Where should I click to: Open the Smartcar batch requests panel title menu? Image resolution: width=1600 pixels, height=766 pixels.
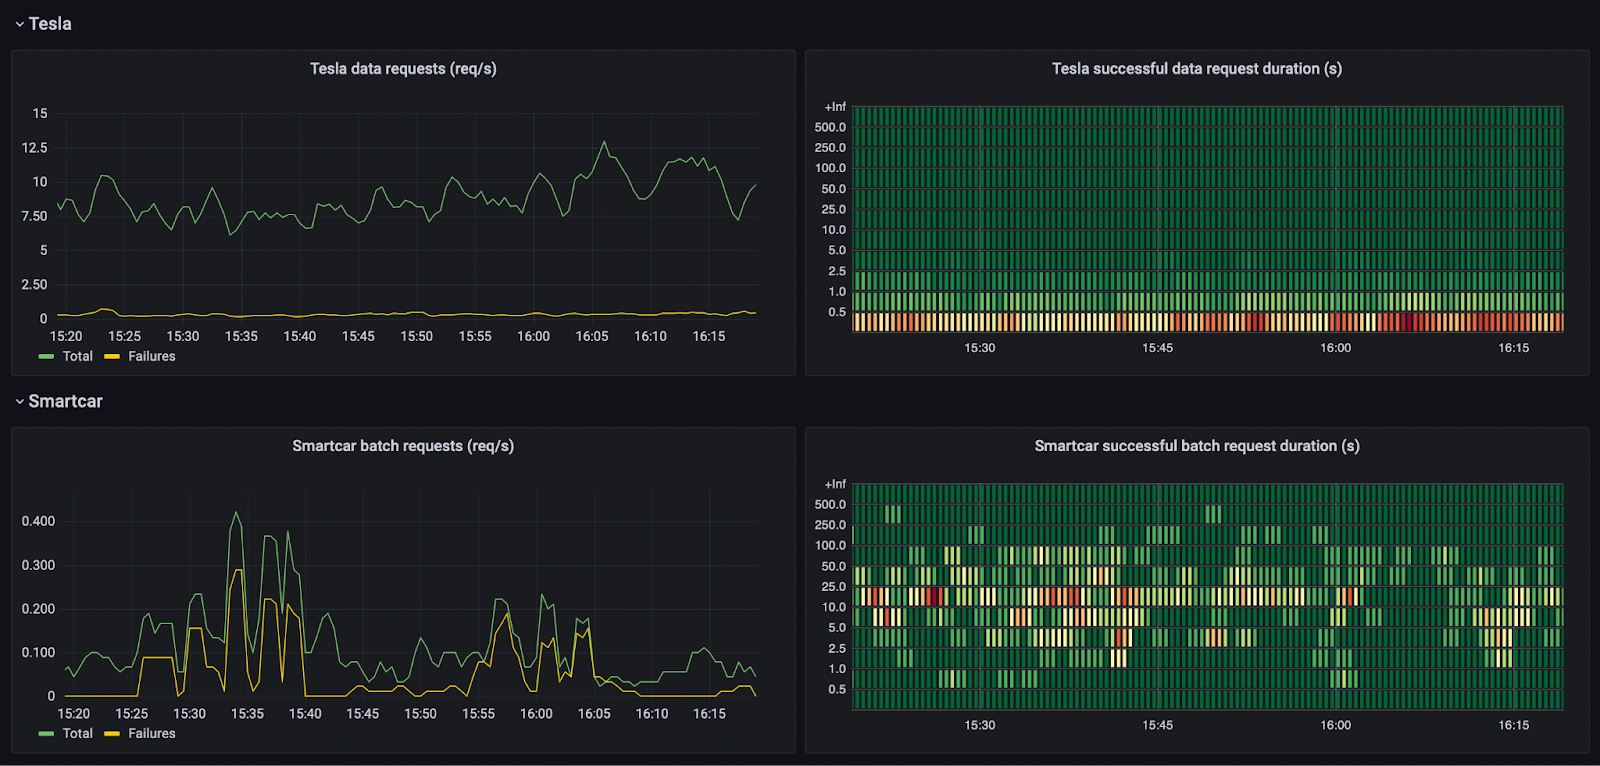[403, 446]
